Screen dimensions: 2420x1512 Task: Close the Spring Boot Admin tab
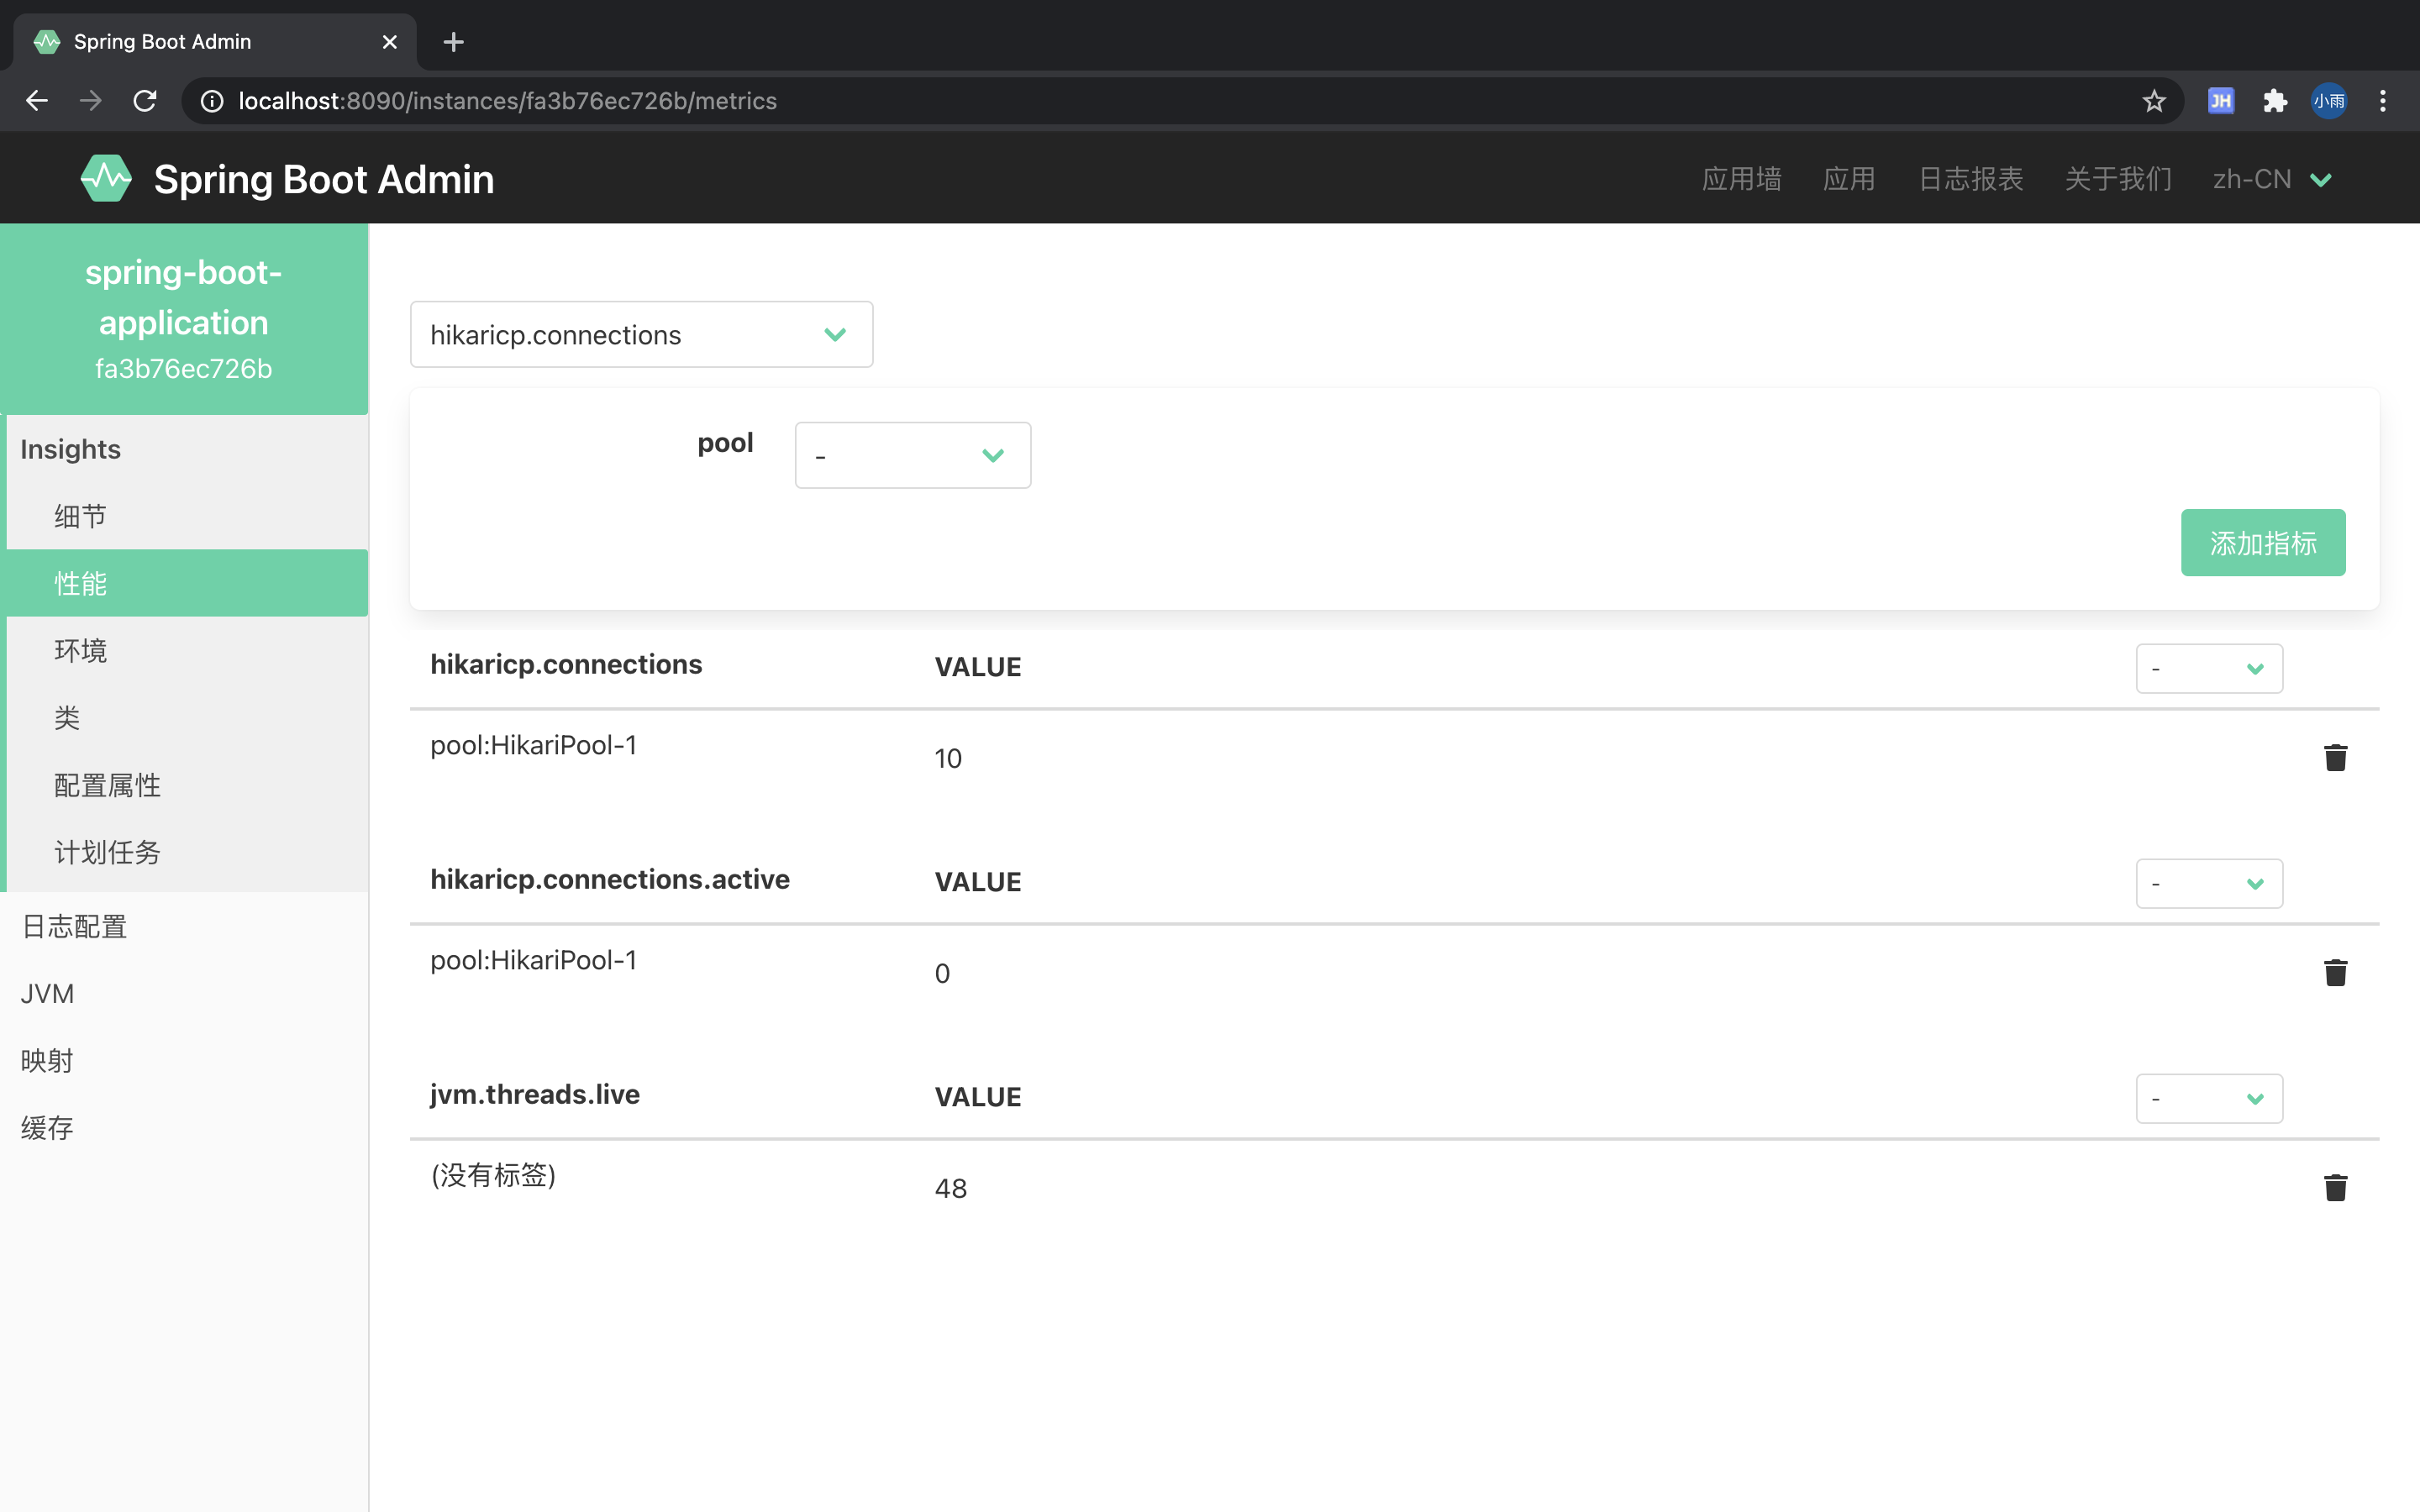point(390,42)
